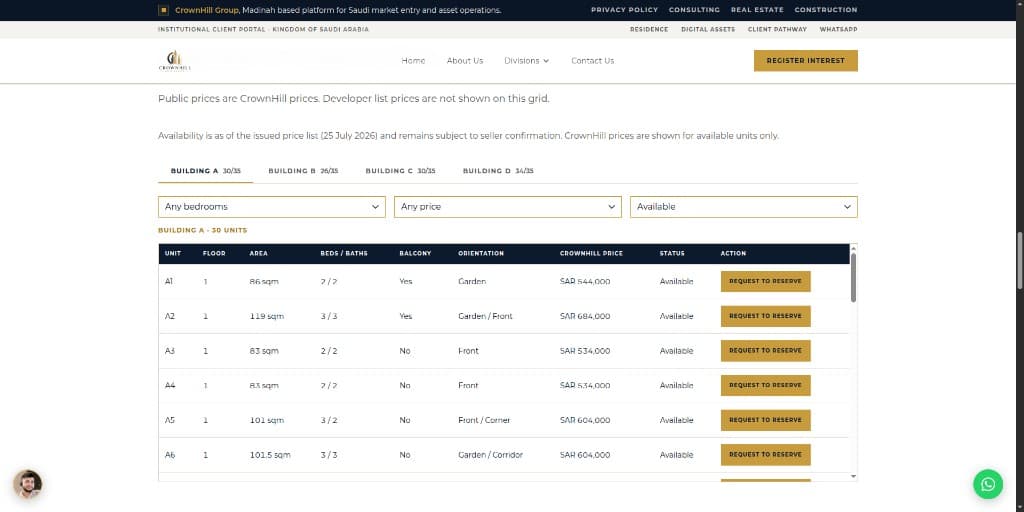Click the 101.5 sqm area cell
This screenshot has height=512, width=1024.
[270, 455]
